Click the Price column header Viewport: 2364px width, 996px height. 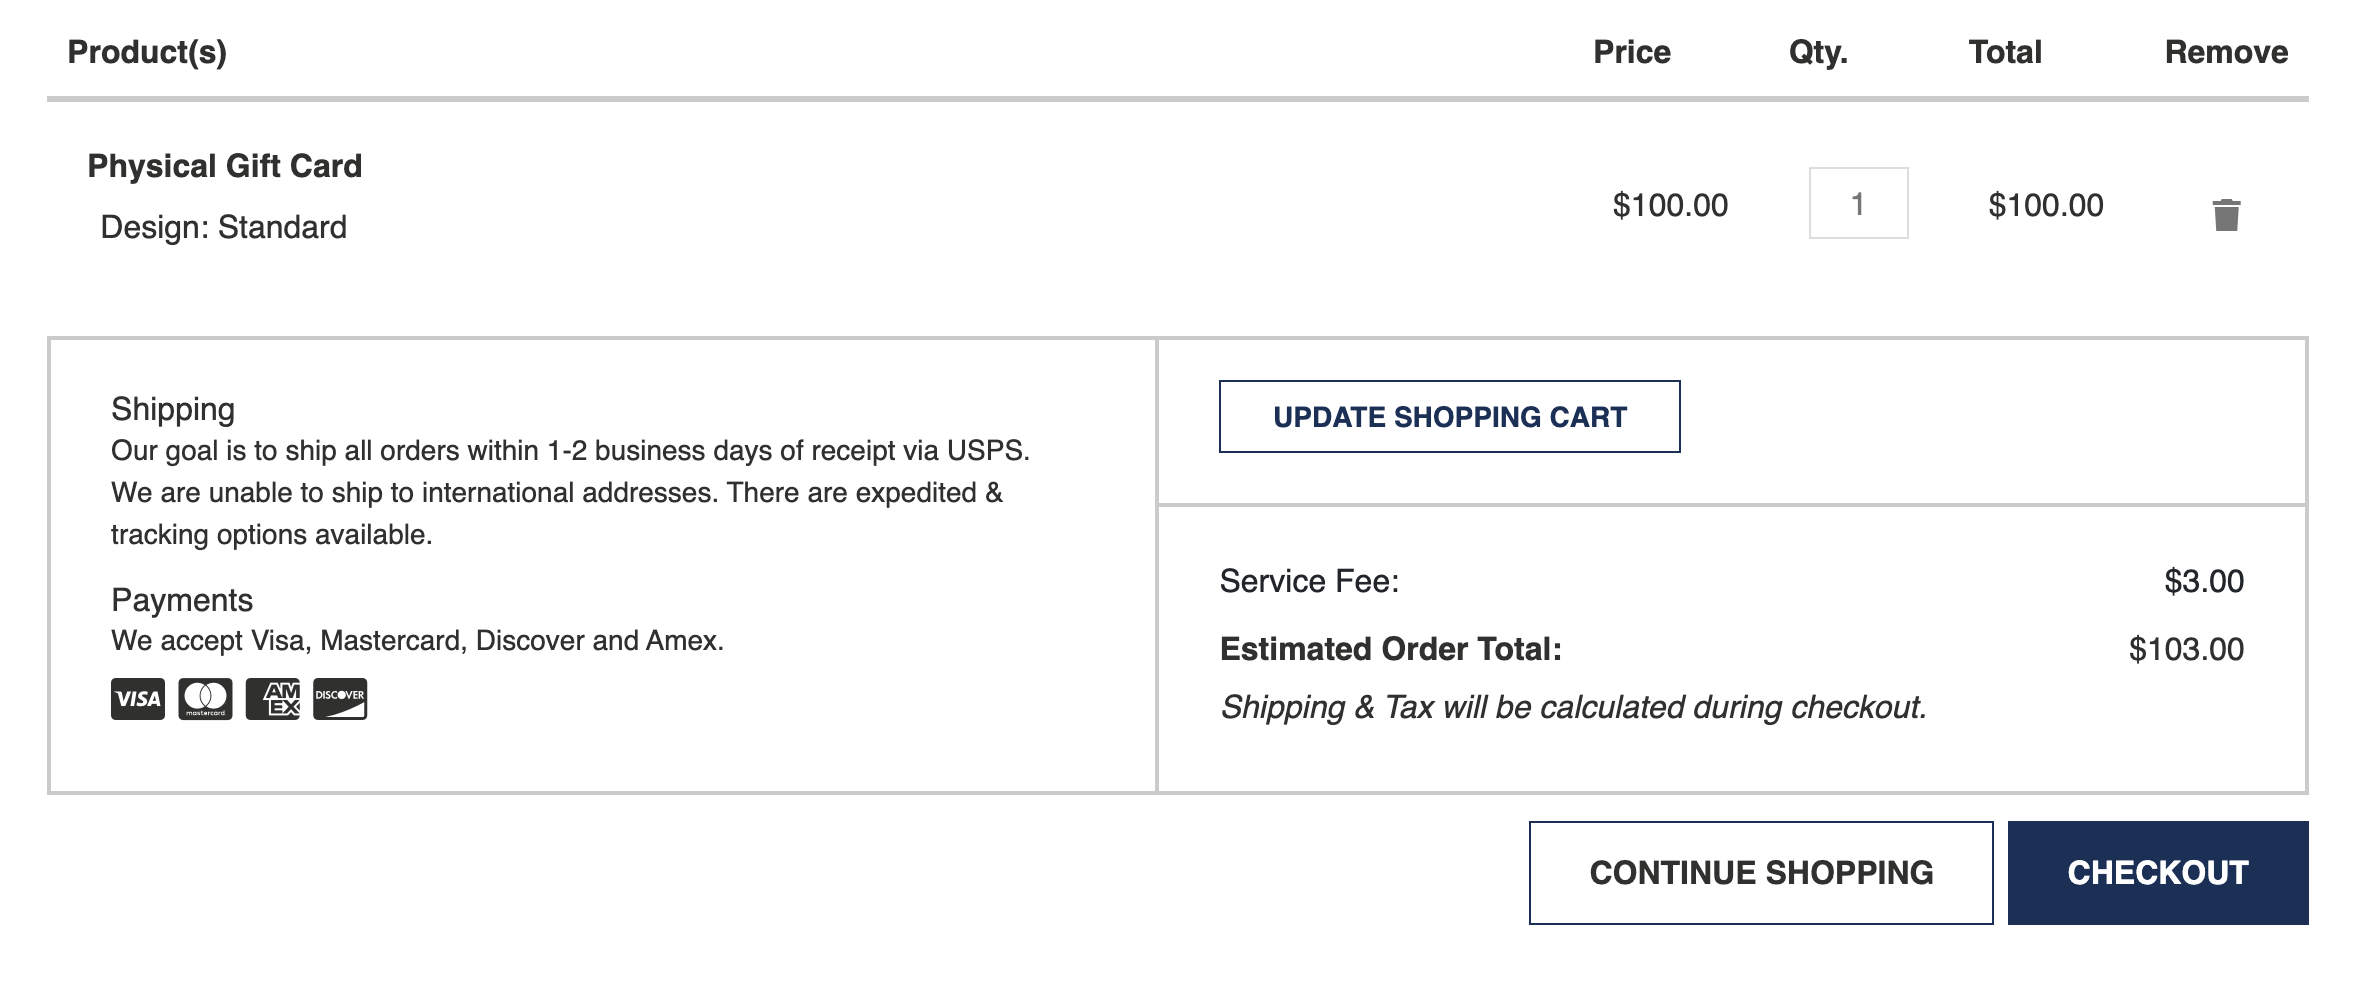point(1631,52)
